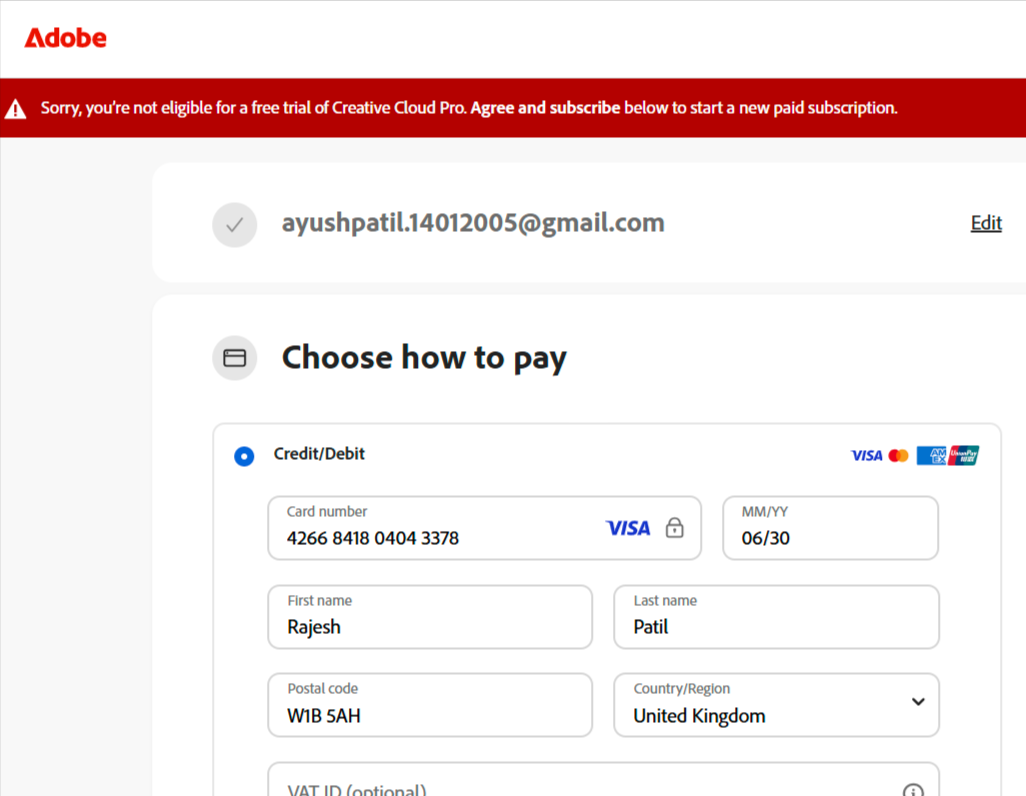Click the warning triangle icon in red banner
The height and width of the screenshot is (796, 1026).
point(16,109)
